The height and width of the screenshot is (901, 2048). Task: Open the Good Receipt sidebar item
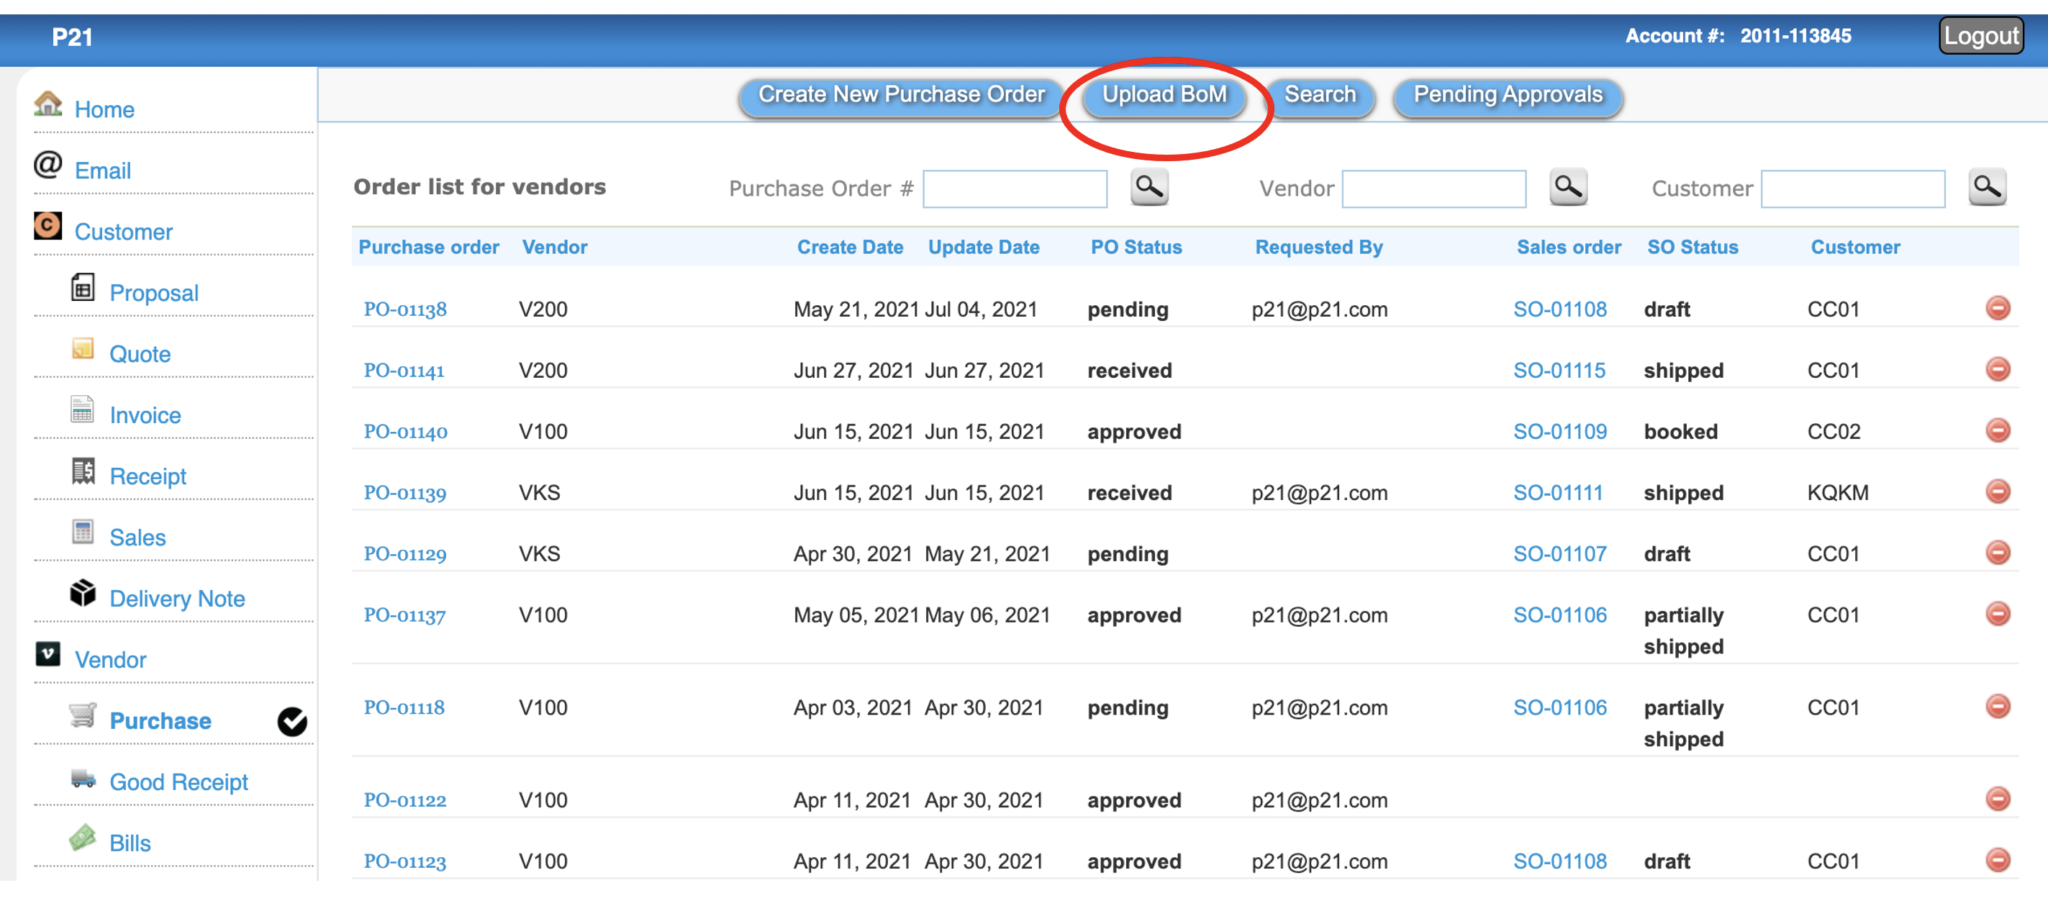(x=179, y=782)
